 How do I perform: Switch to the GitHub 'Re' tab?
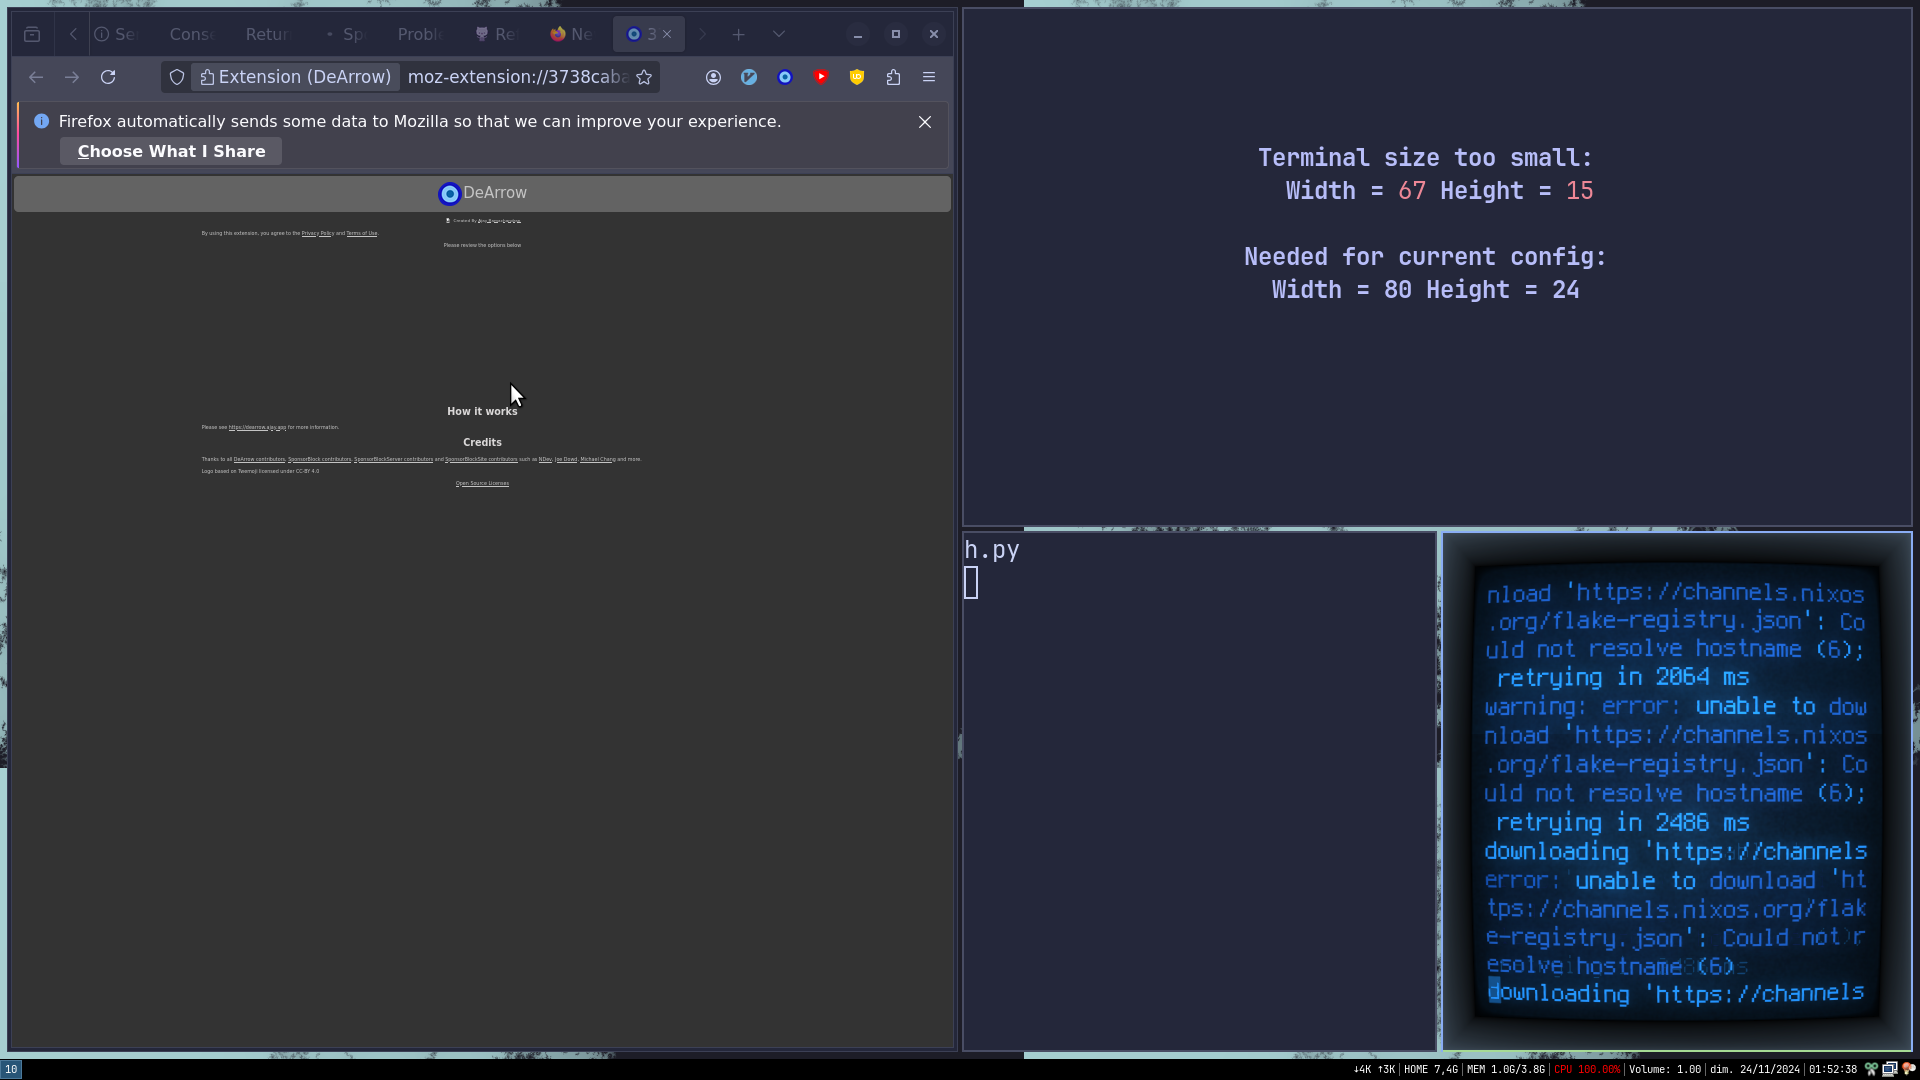tap(497, 34)
